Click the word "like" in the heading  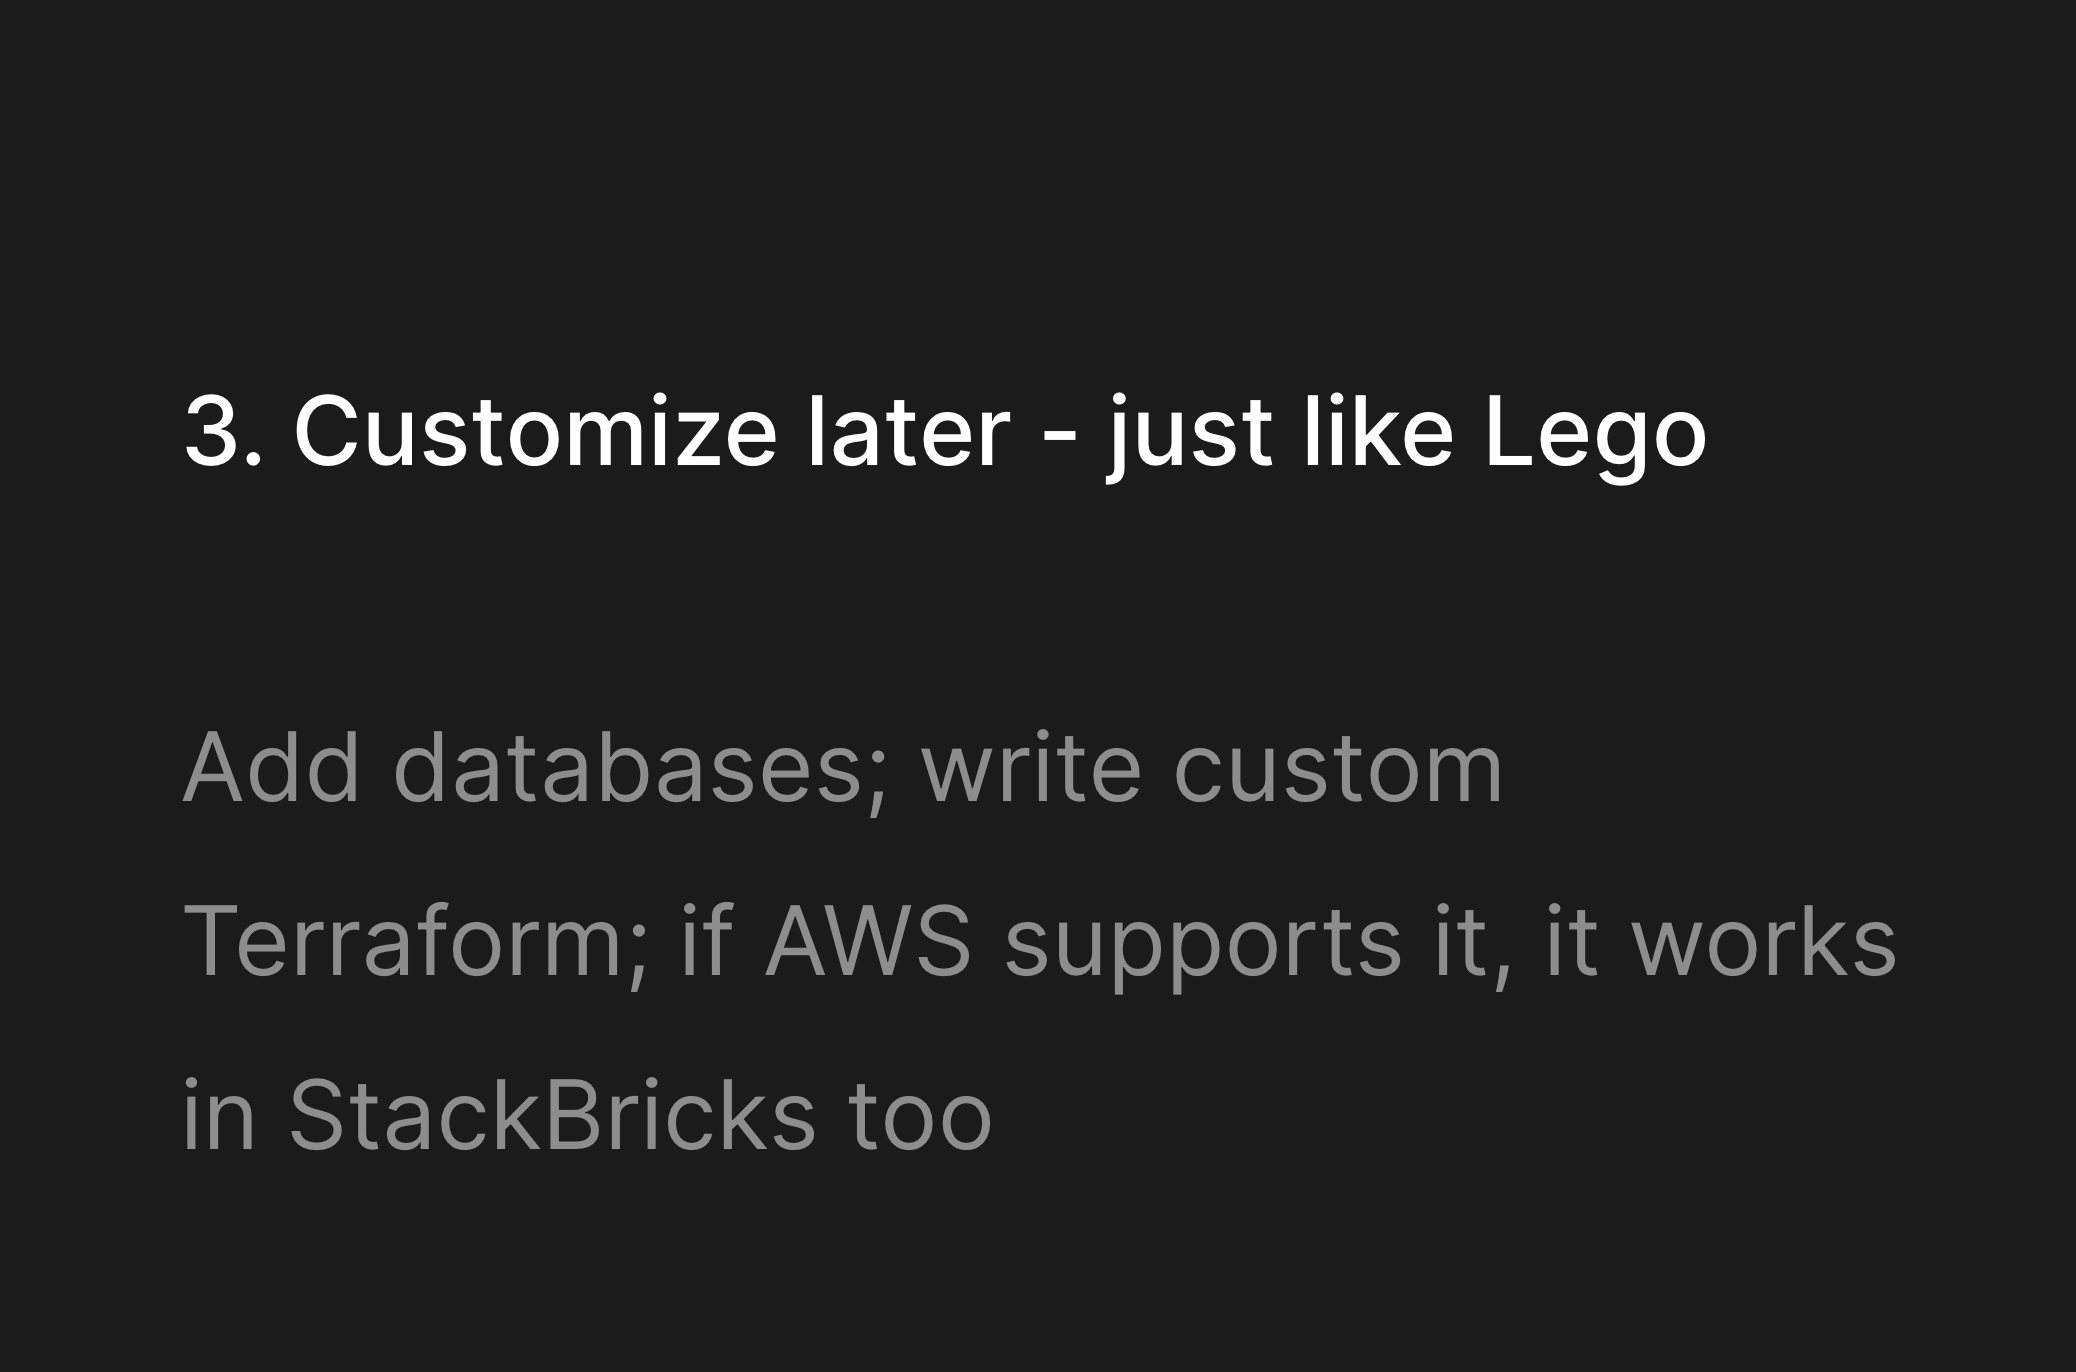1378,431
